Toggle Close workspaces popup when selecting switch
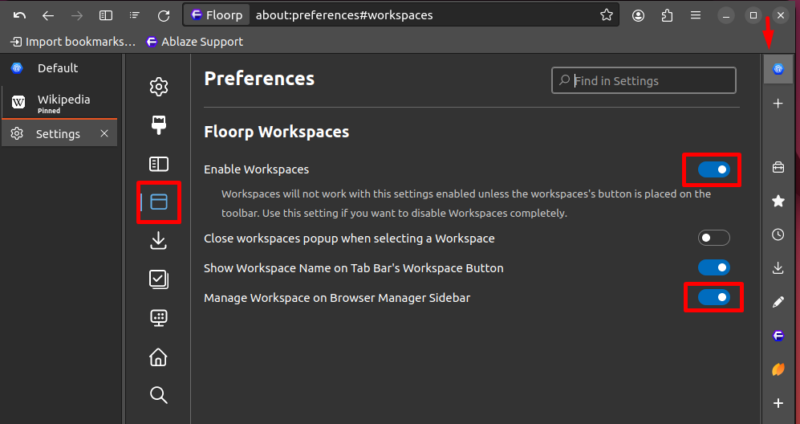This screenshot has height=424, width=800. (714, 238)
